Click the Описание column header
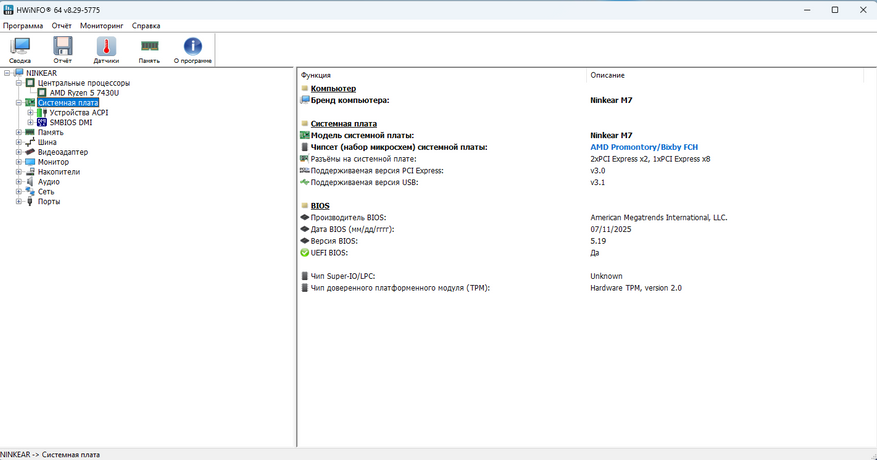The height and width of the screenshot is (460, 877). (607, 75)
